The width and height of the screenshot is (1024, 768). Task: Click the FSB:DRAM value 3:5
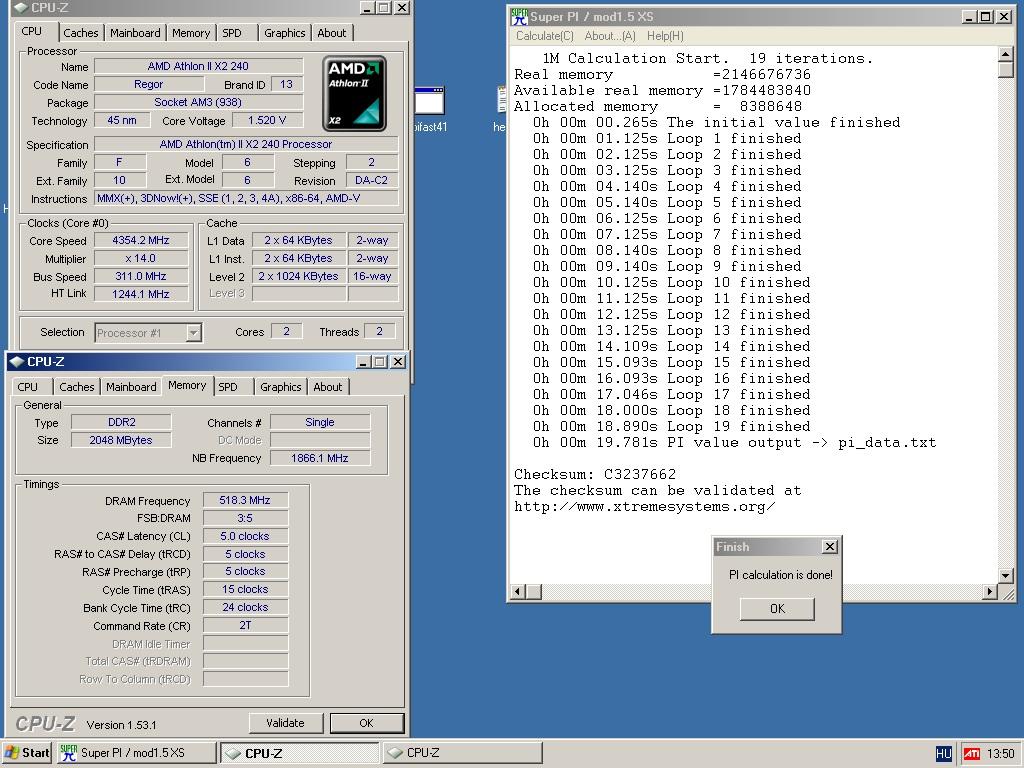point(245,518)
